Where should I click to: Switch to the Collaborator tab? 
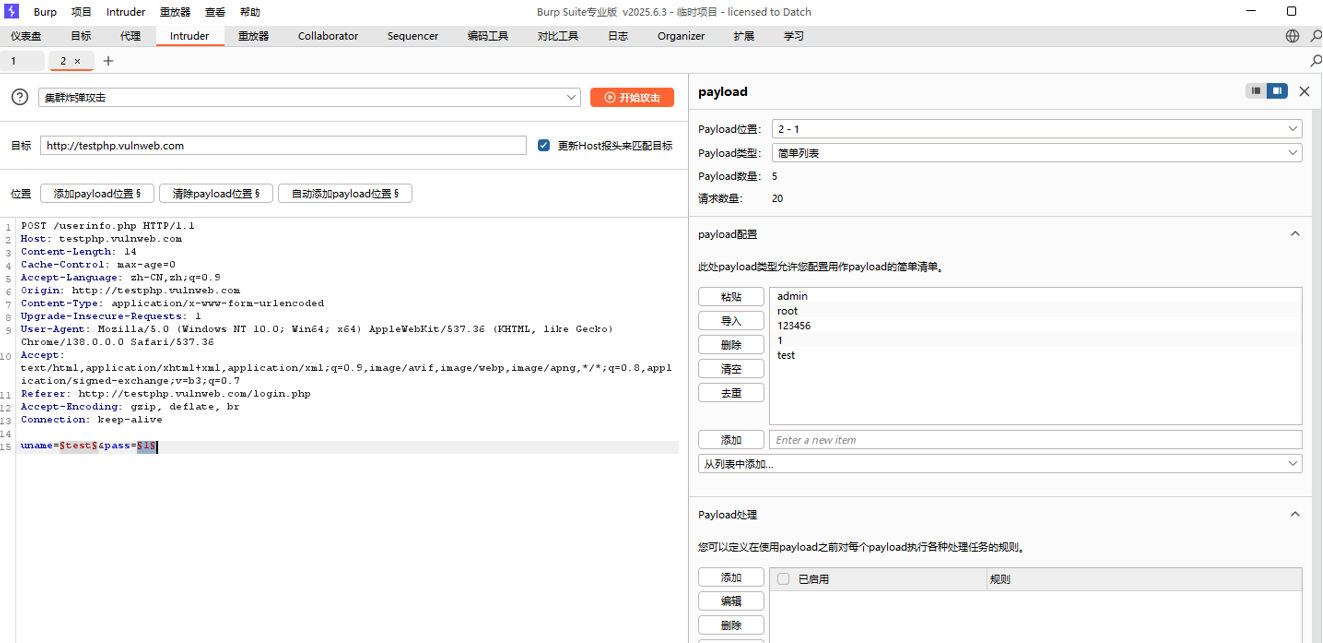[x=328, y=36]
